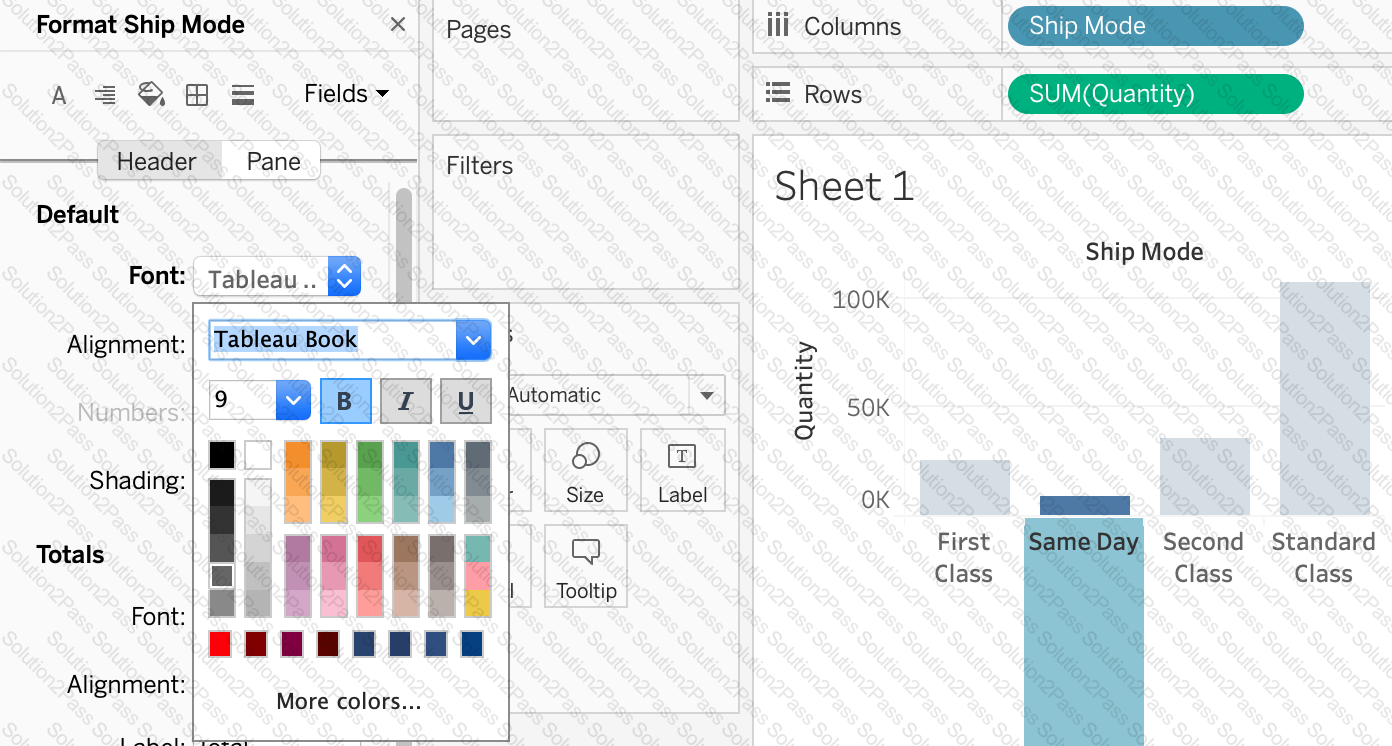1392x746 pixels.
Task: Expand the Tableau Book font name dropdown
Action: pos(473,341)
